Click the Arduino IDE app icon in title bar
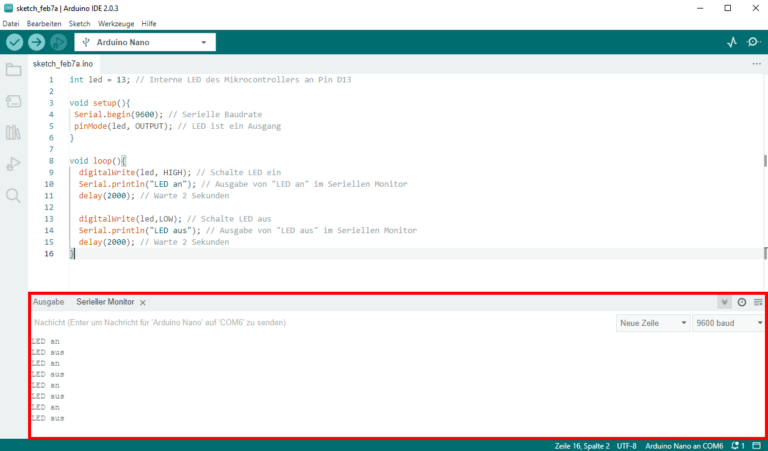 tap(8, 8)
